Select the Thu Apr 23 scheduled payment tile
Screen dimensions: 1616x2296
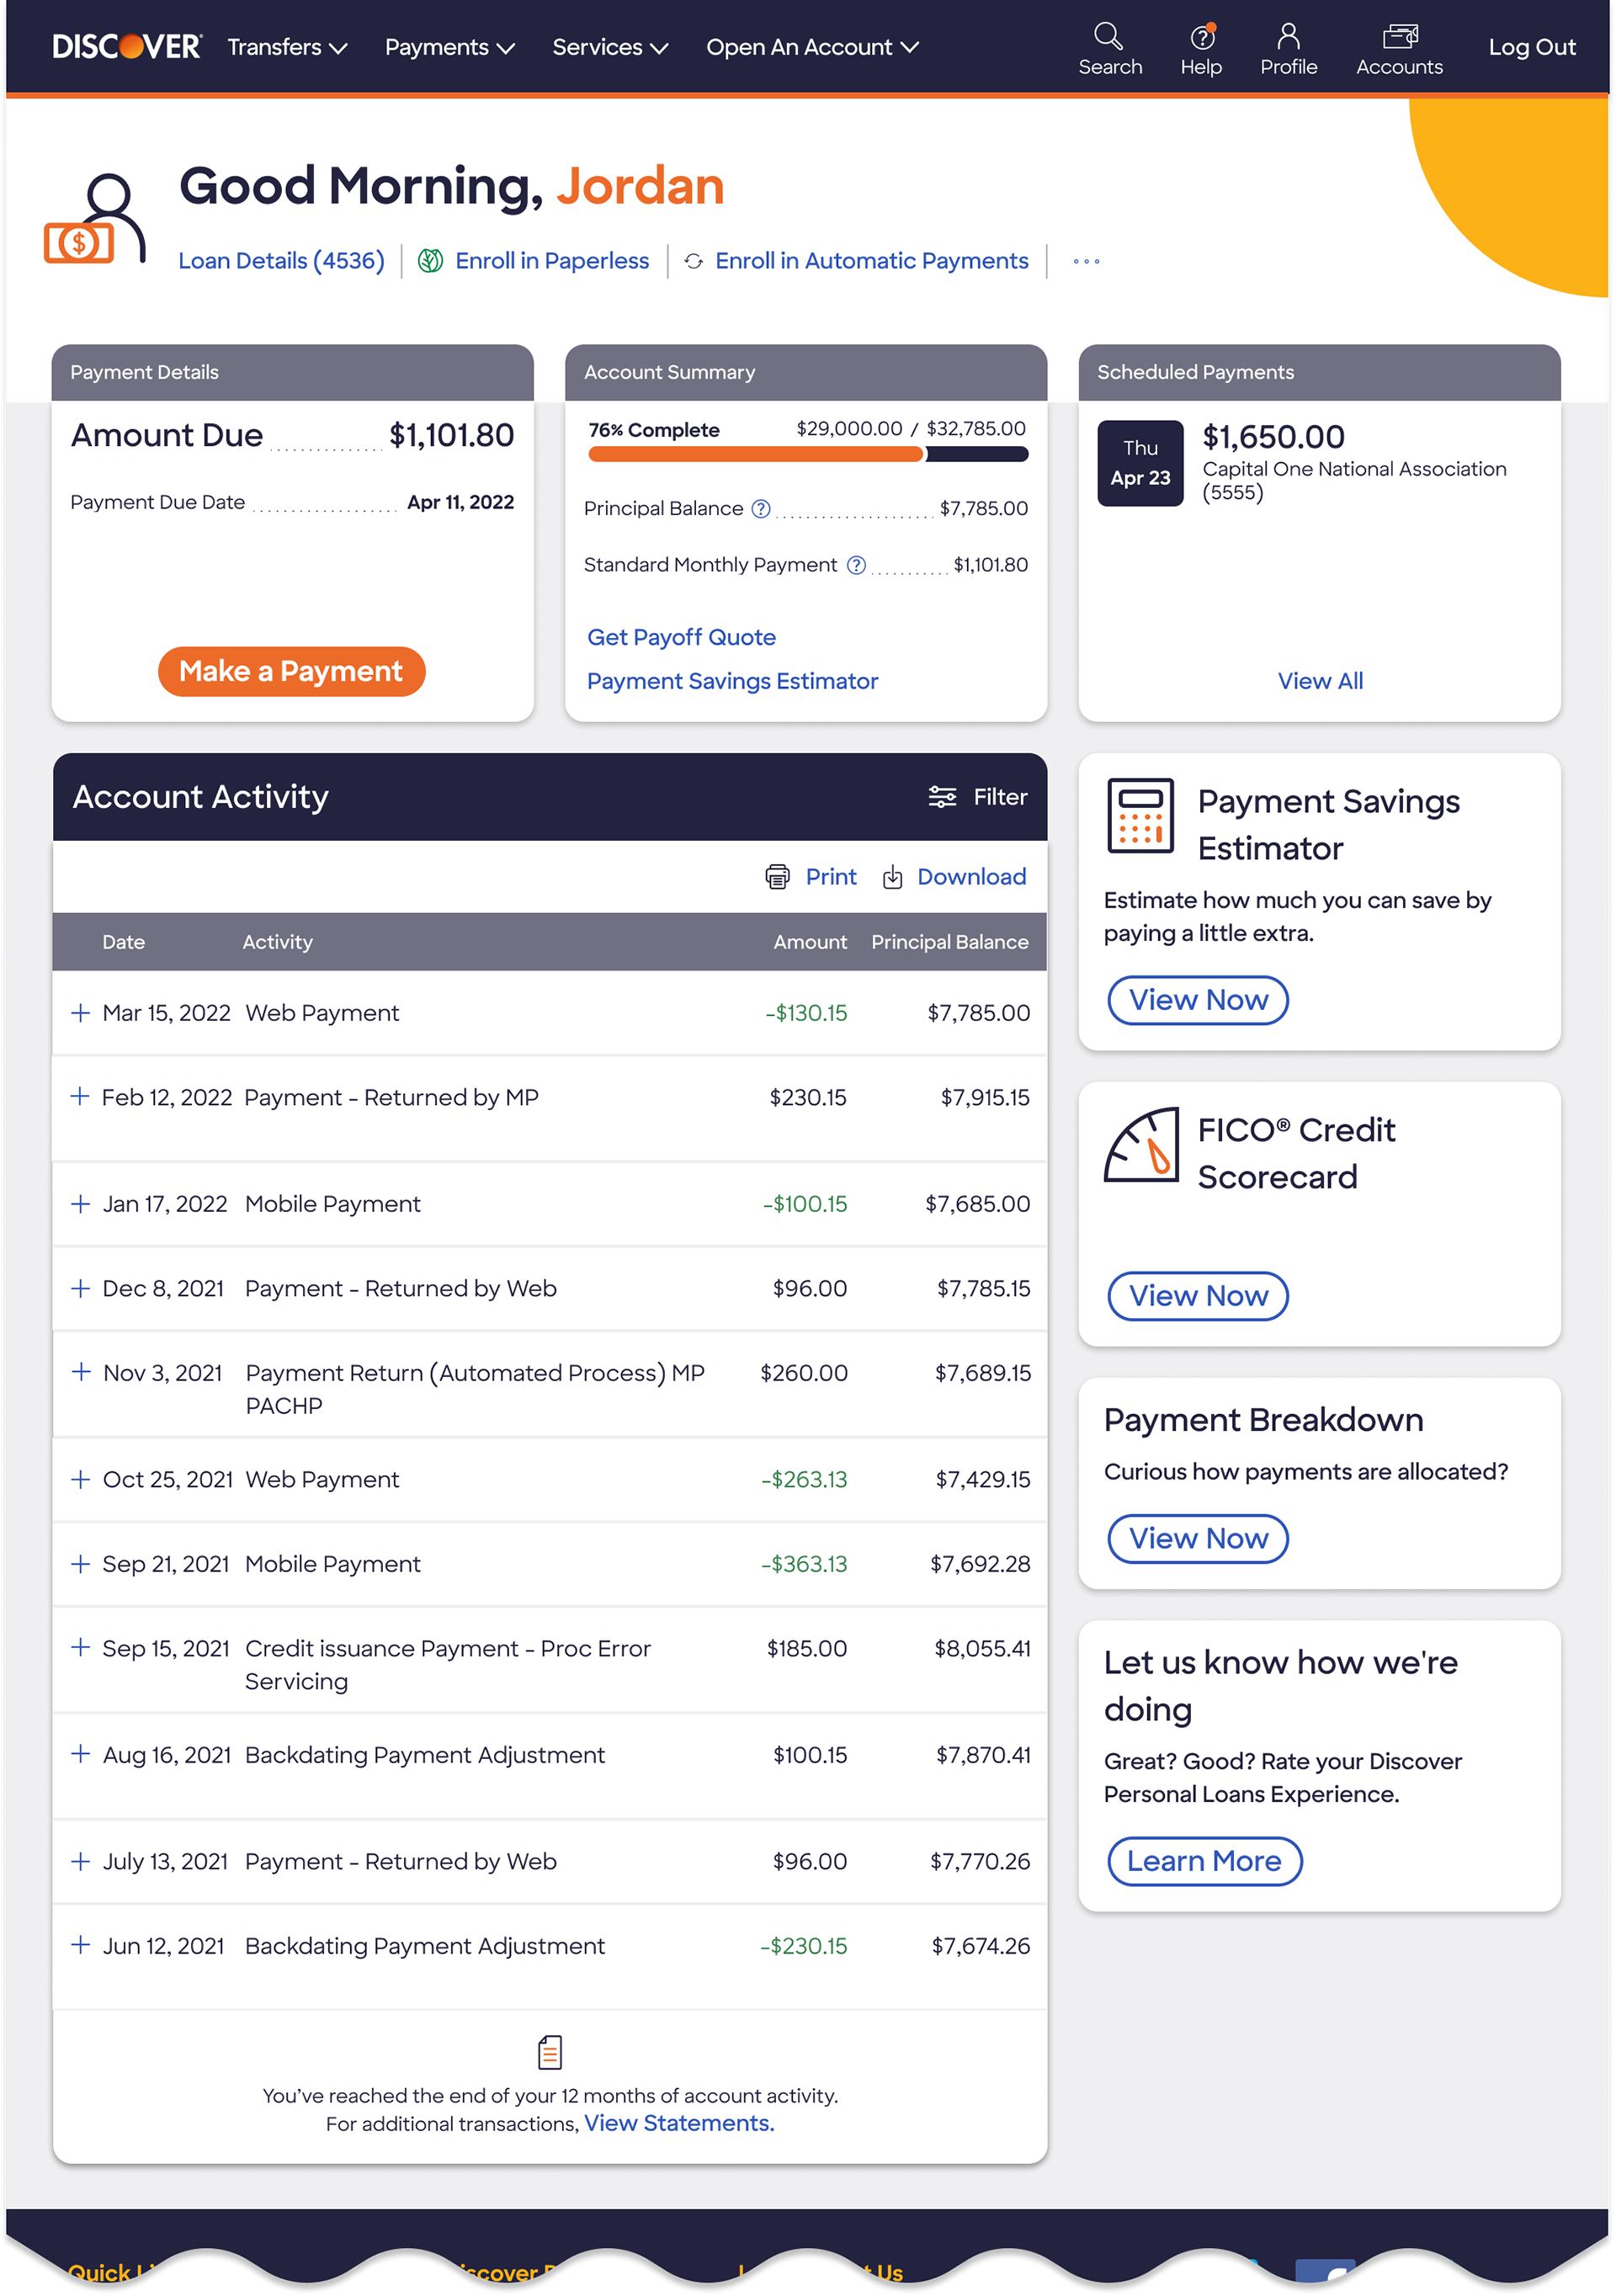[x=1140, y=463]
